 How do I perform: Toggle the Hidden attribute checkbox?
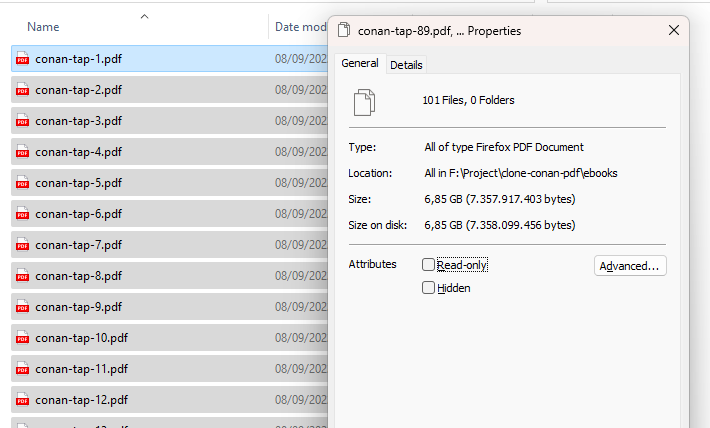(x=429, y=288)
